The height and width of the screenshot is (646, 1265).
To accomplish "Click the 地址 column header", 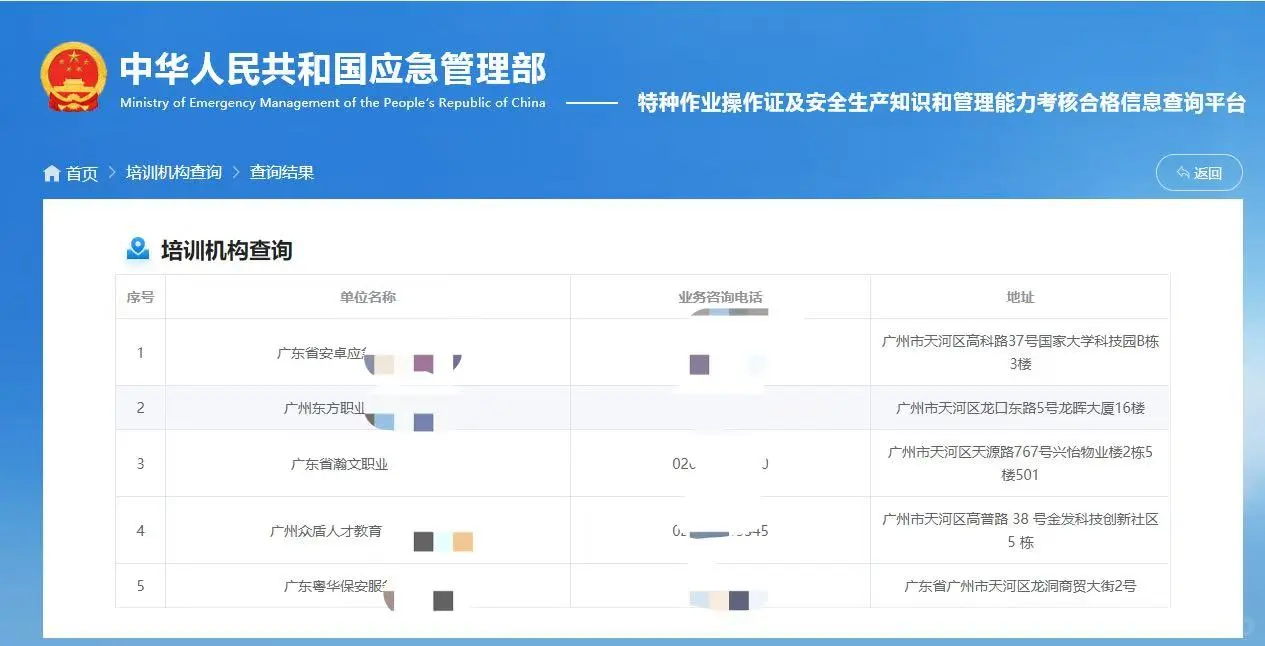I will 1019,296.
